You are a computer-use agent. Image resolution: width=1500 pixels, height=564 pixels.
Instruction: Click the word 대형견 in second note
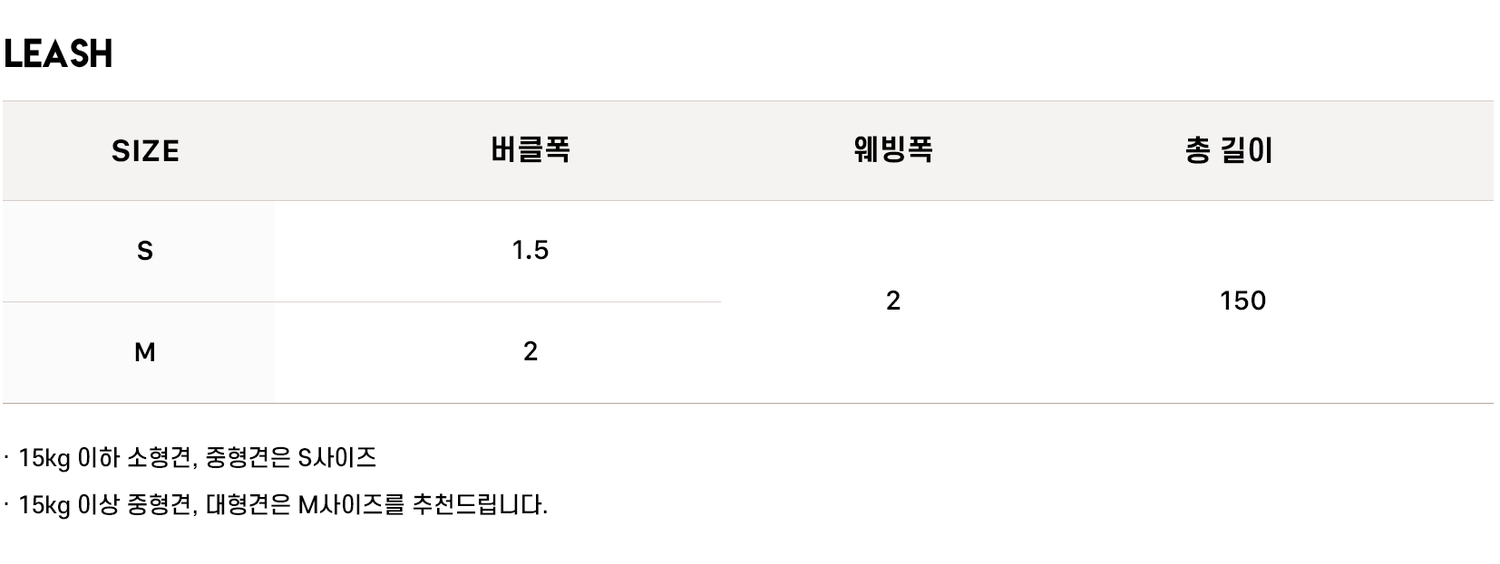coord(231,504)
